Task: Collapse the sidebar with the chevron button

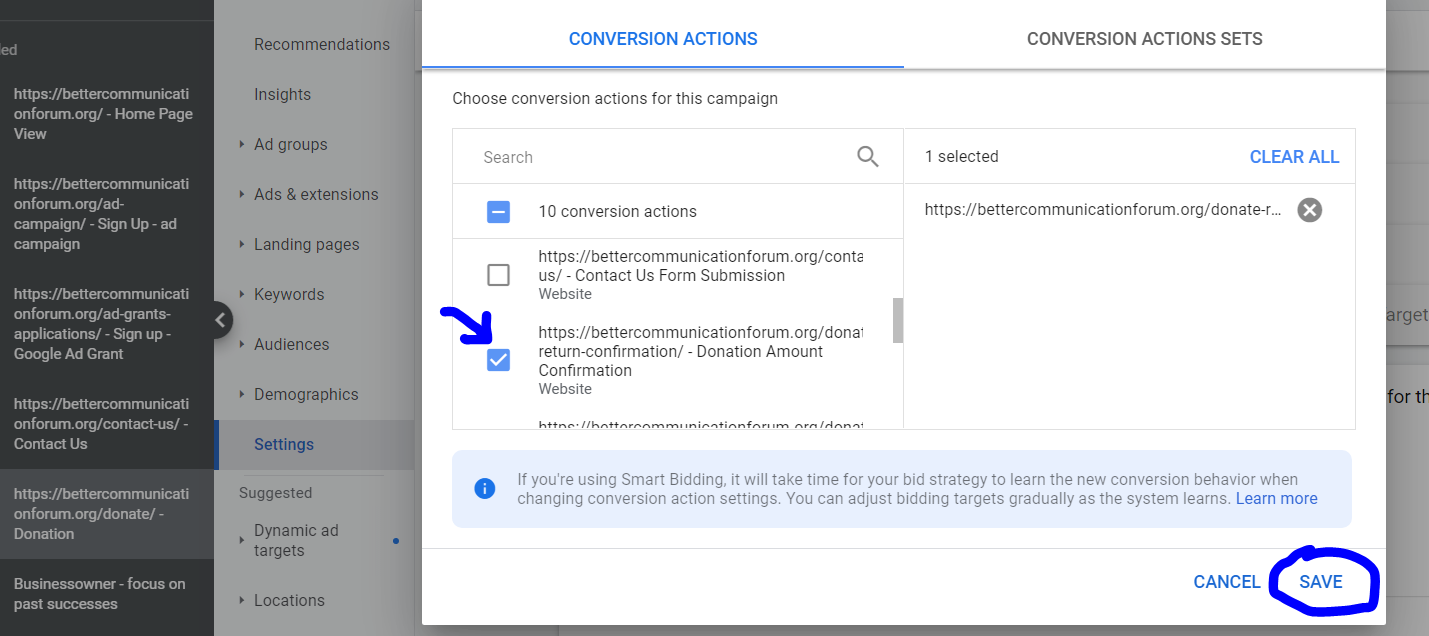Action: pyautogui.click(x=220, y=320)
